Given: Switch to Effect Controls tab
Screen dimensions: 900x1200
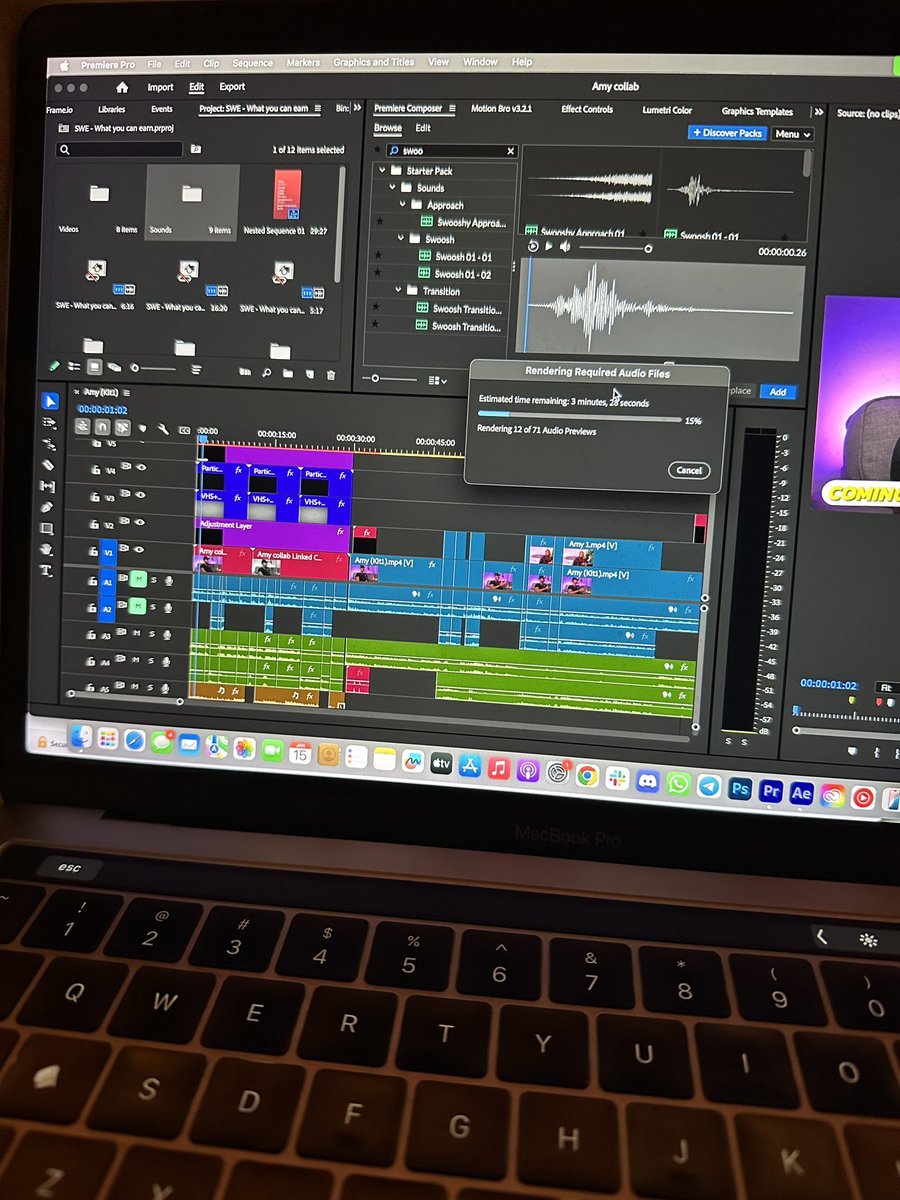Looking at the screenshot, I should [x=587, y=109].
